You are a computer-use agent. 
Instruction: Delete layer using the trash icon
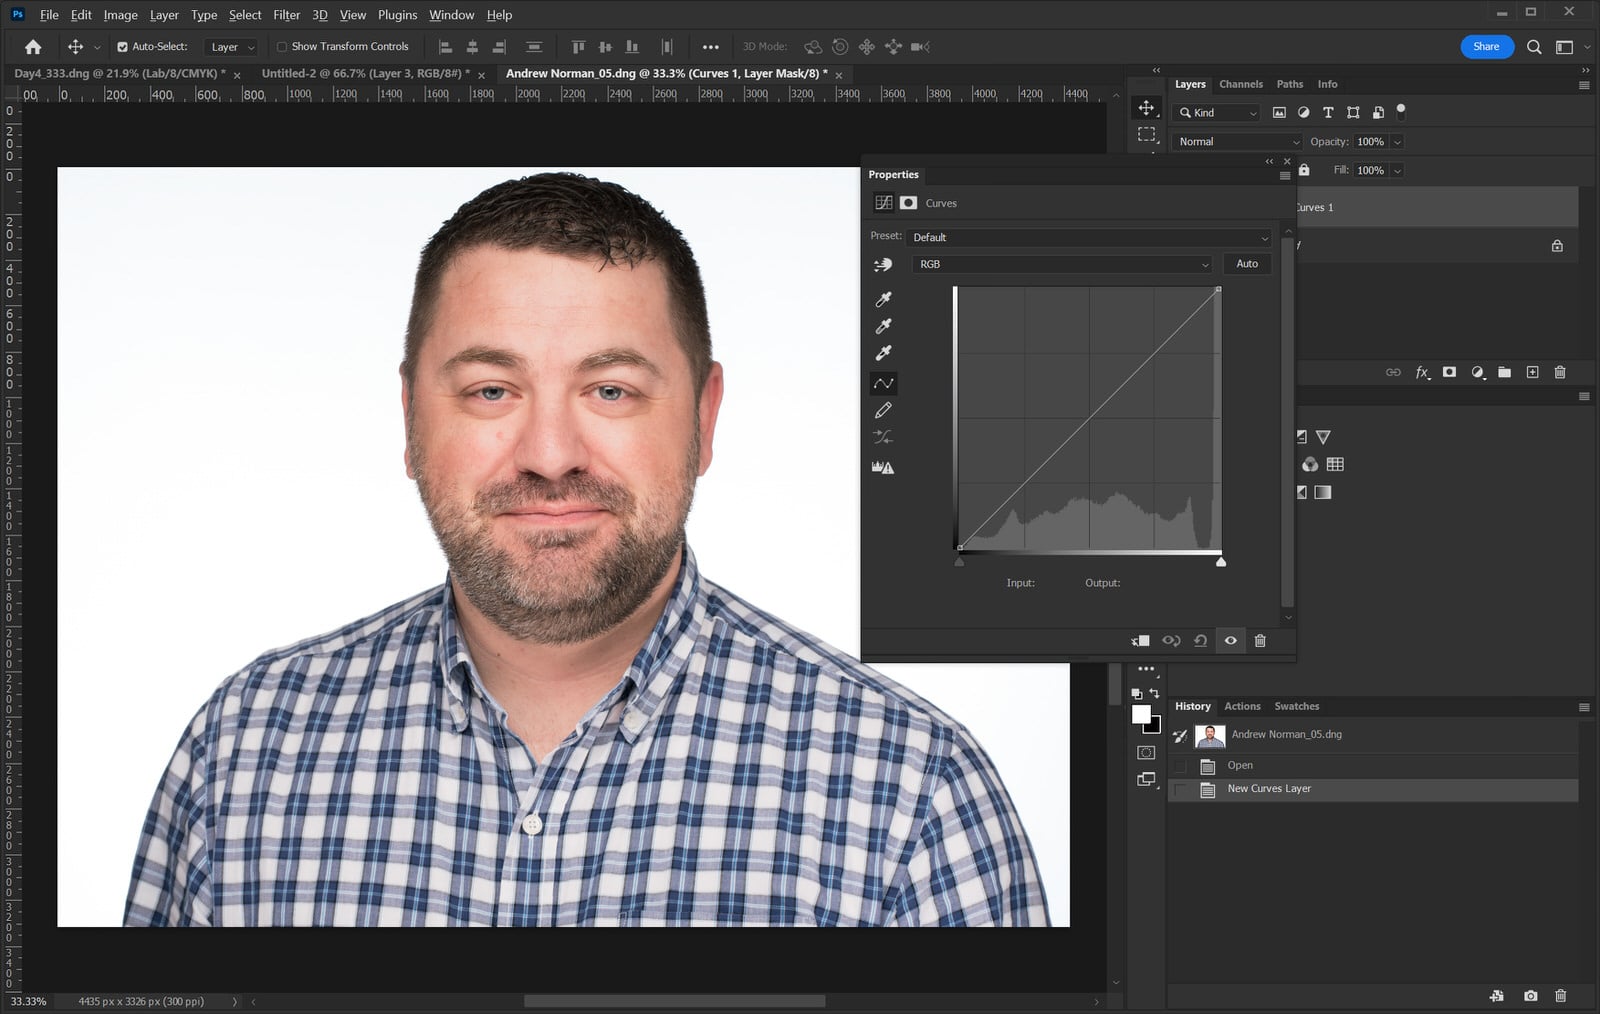pyautogui.click(x=1560, y=372)
